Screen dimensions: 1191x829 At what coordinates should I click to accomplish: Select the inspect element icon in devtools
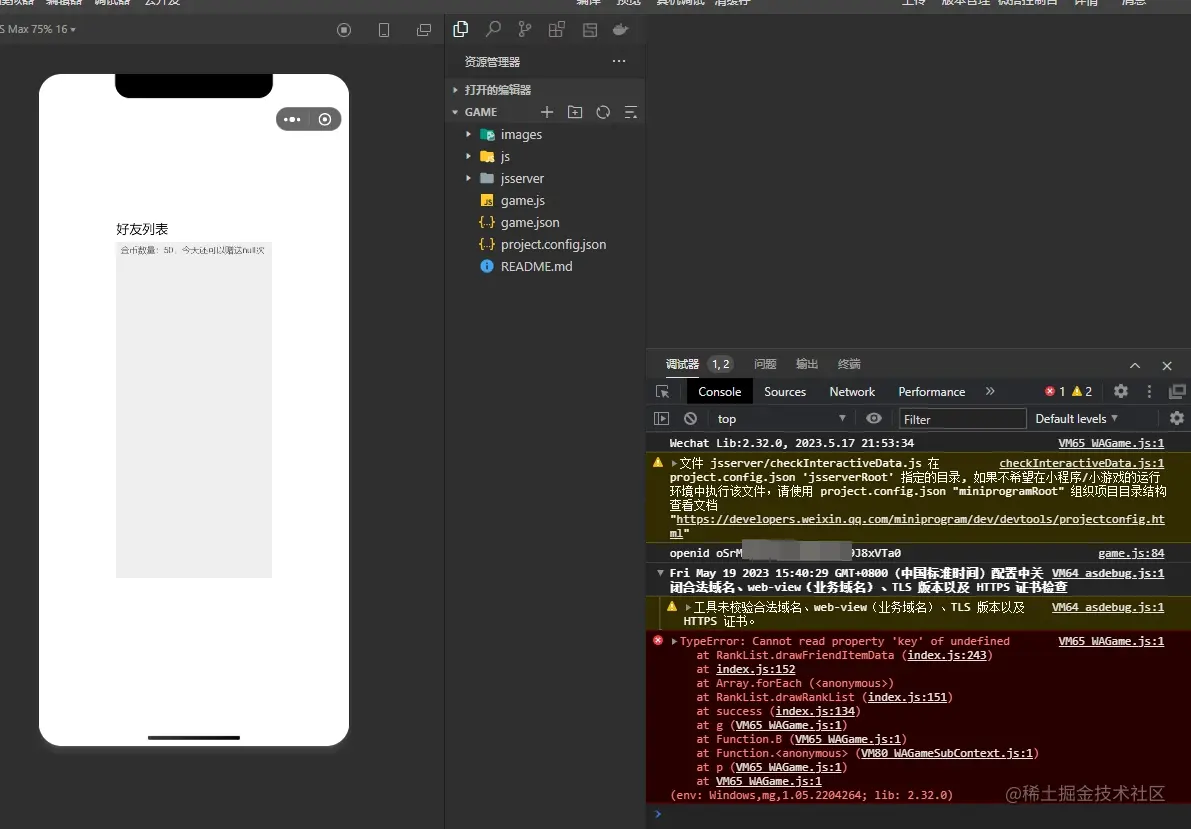click(x=662, y=391)
